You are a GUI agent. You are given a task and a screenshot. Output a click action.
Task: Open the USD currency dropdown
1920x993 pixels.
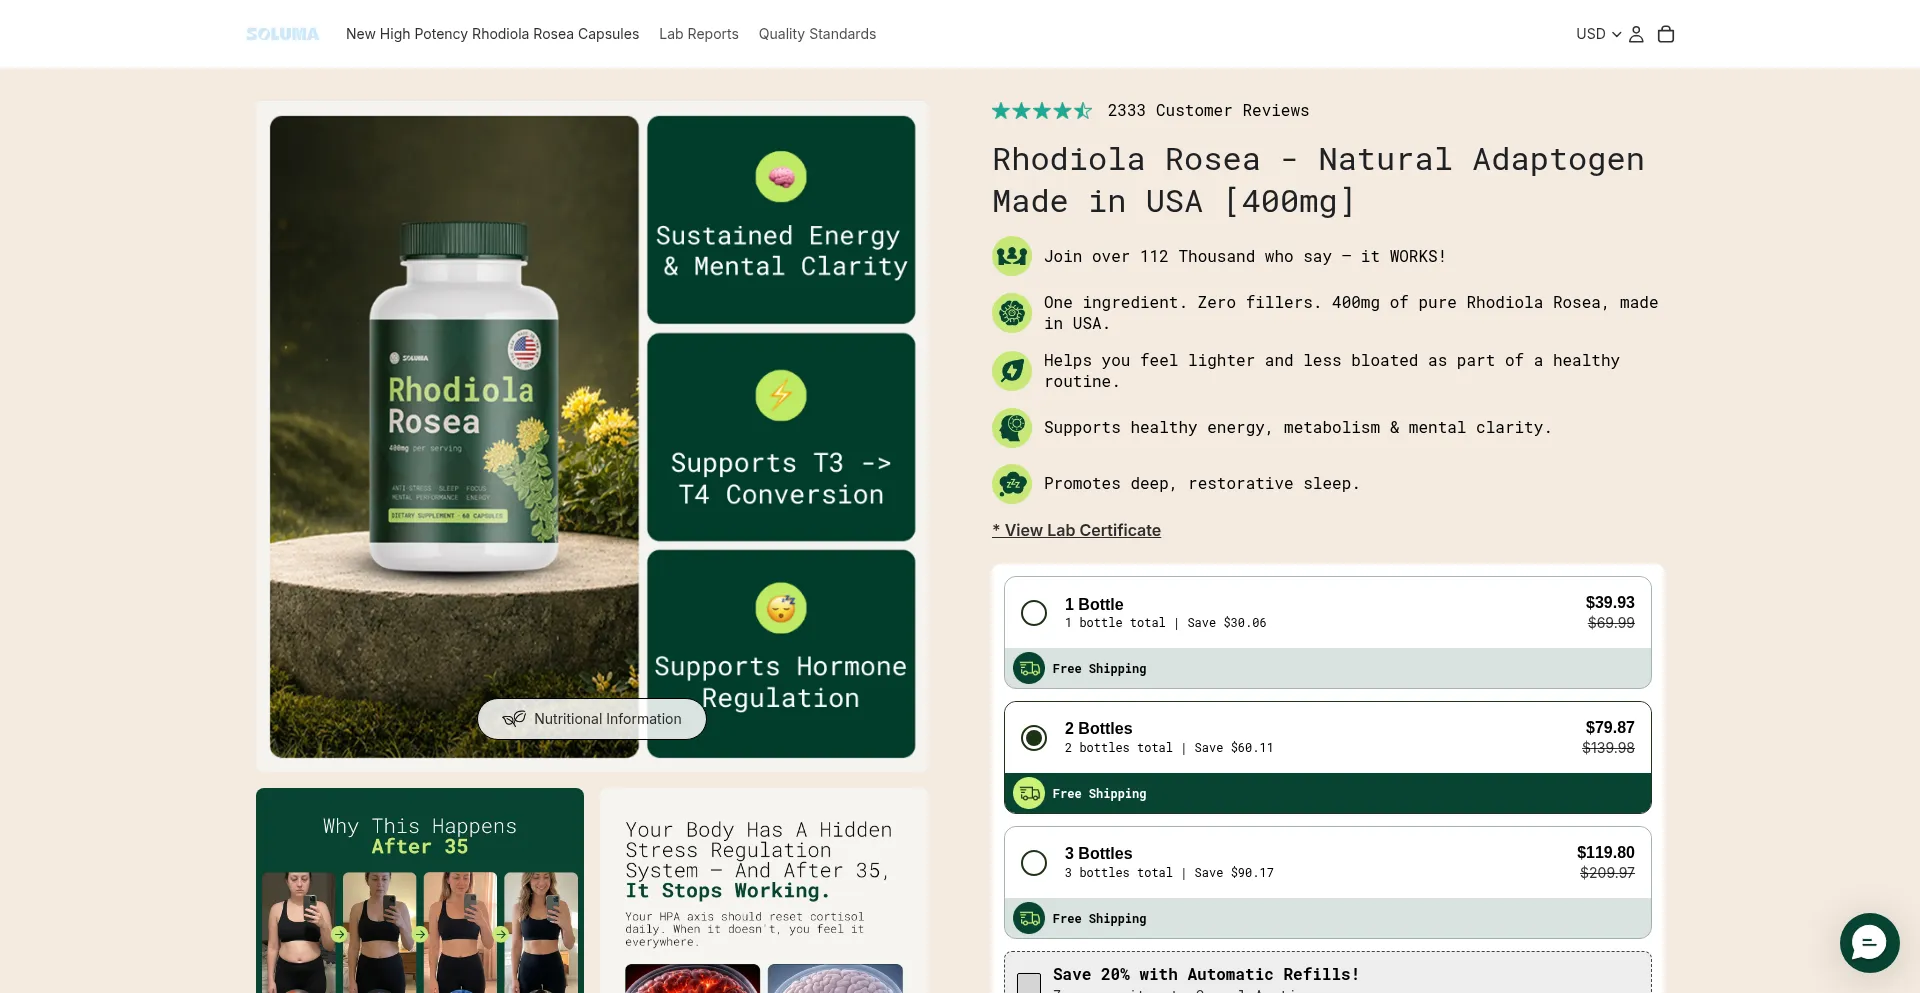[x=1598, y=34]
